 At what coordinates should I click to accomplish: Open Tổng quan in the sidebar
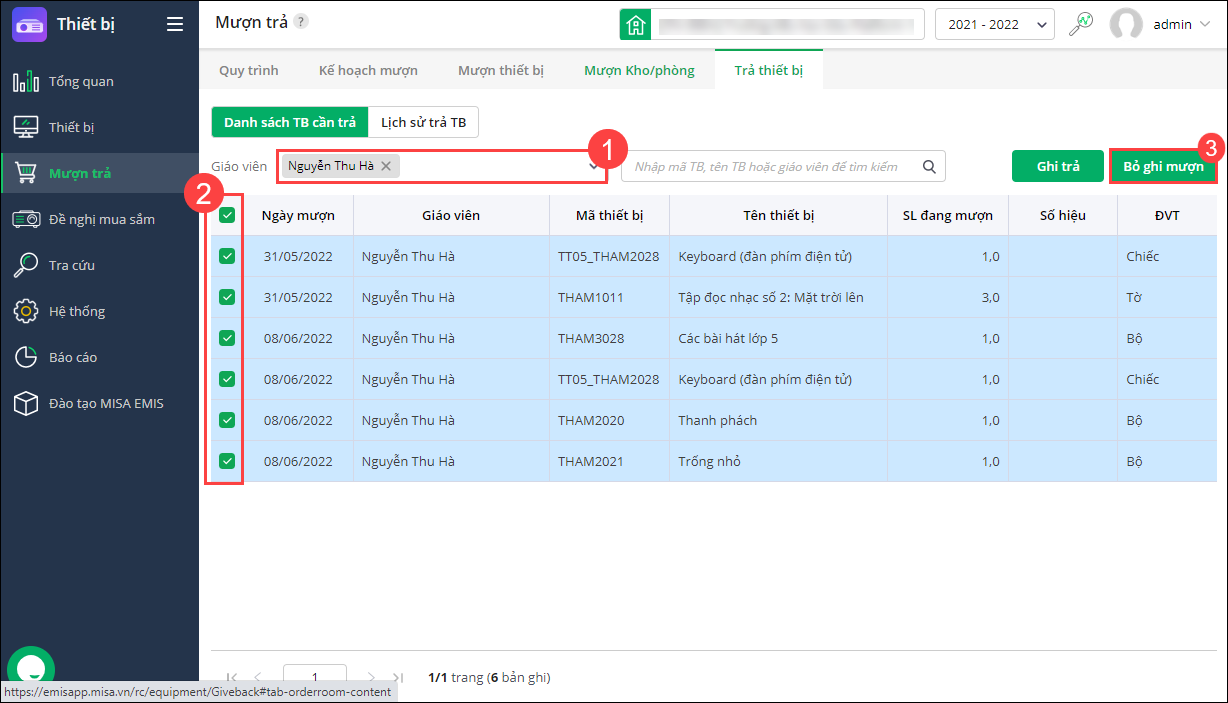click(81, 81)
